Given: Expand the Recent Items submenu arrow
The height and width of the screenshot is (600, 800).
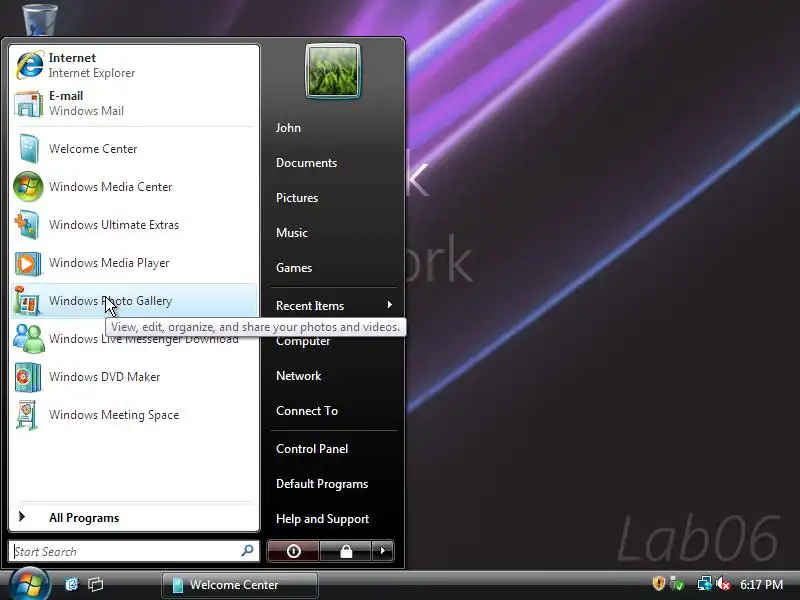Looking at the screenshot, I should click(389, 305).
